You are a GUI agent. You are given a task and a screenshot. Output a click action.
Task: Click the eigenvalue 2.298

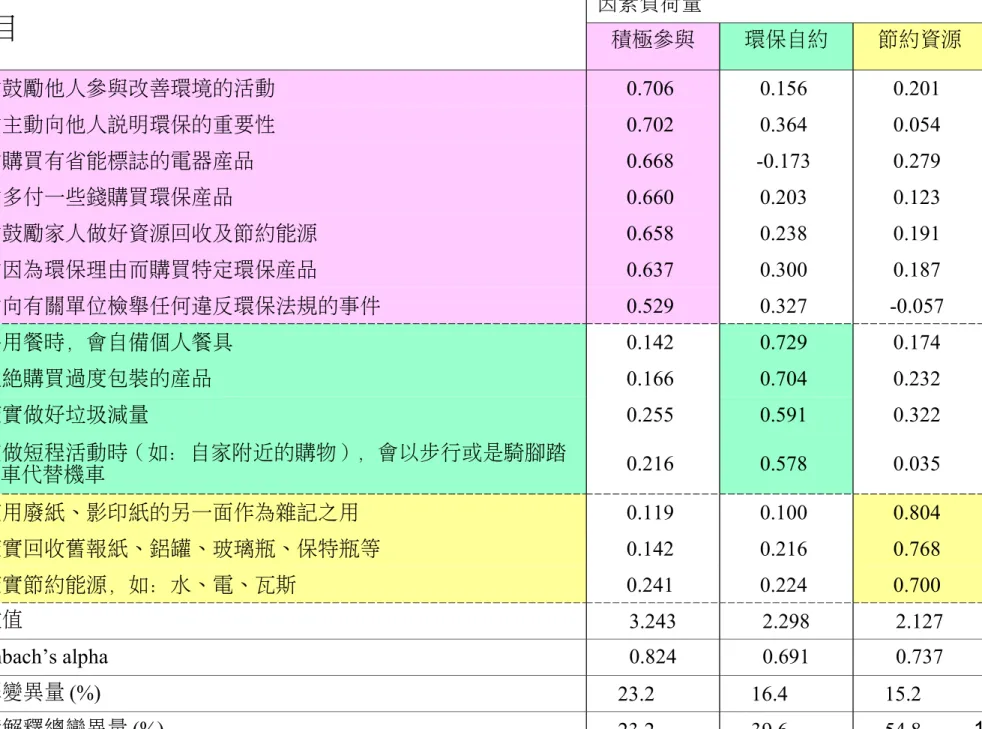coord(786,621)
